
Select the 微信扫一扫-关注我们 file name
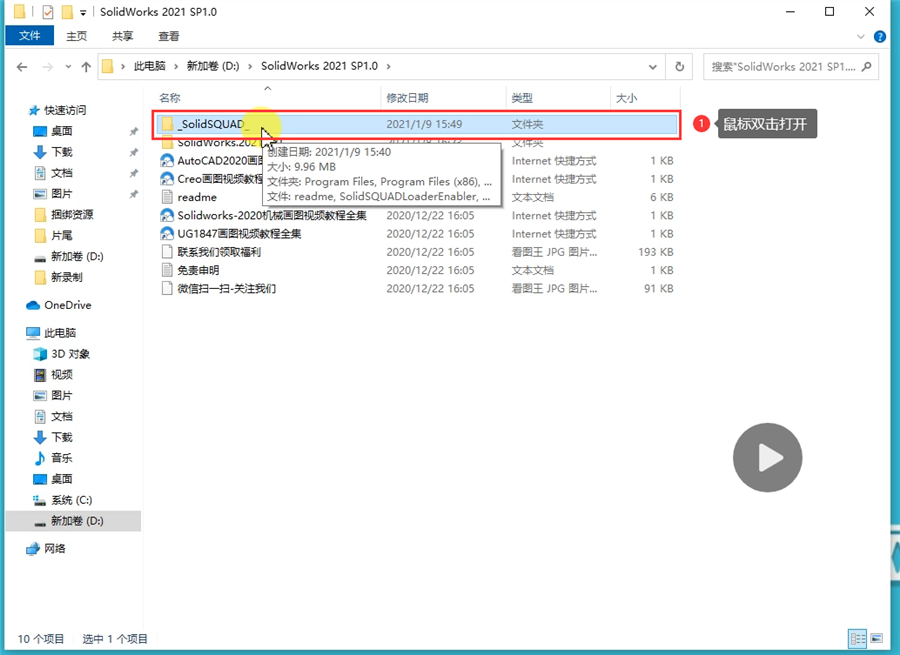pyautogui.click(x=226, y=288)
